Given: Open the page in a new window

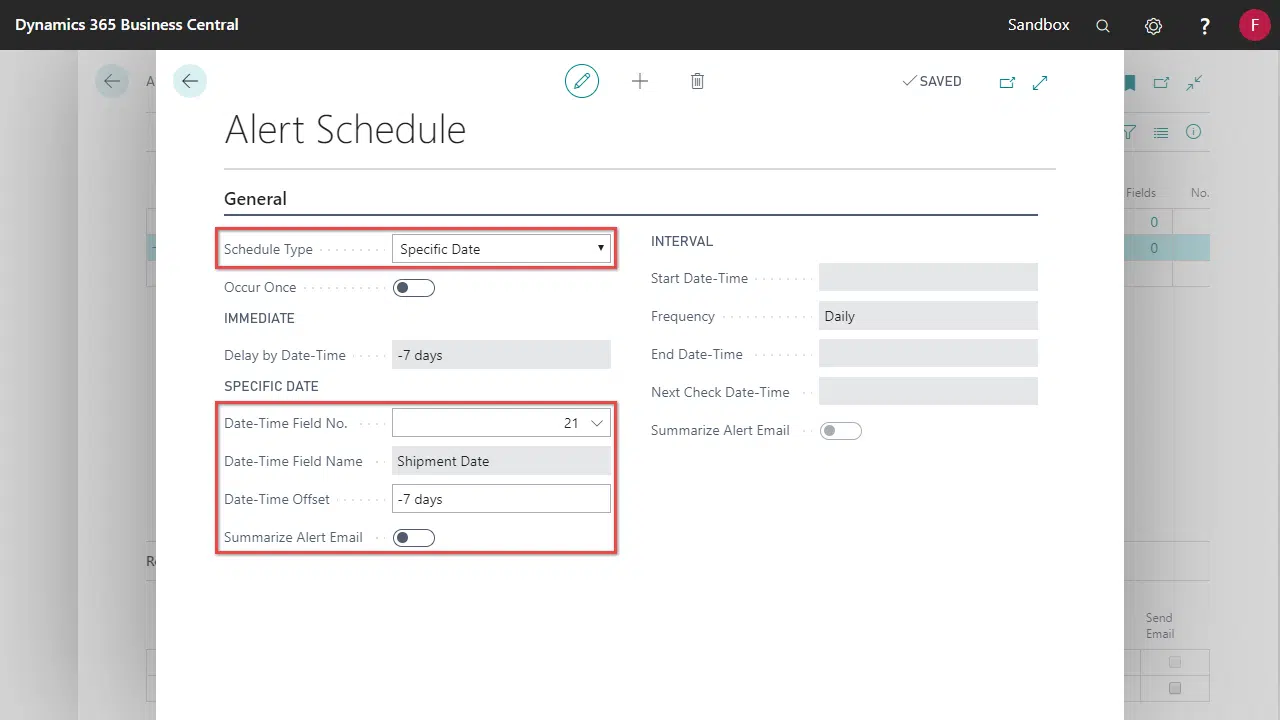Looking at the screenshot, I should (x=1007, y=82).
